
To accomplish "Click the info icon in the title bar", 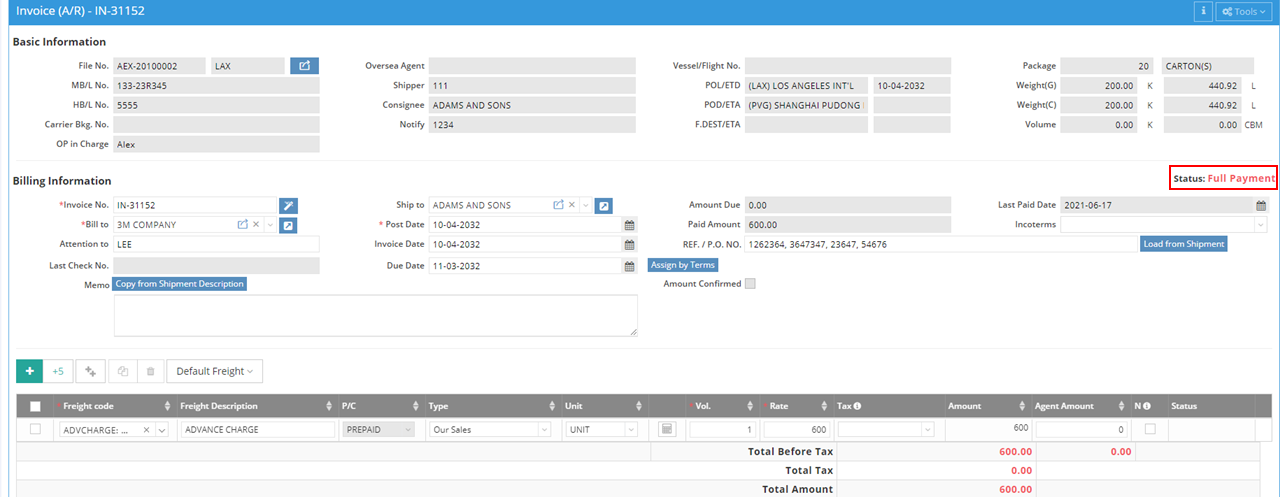I will (1203, 11).
